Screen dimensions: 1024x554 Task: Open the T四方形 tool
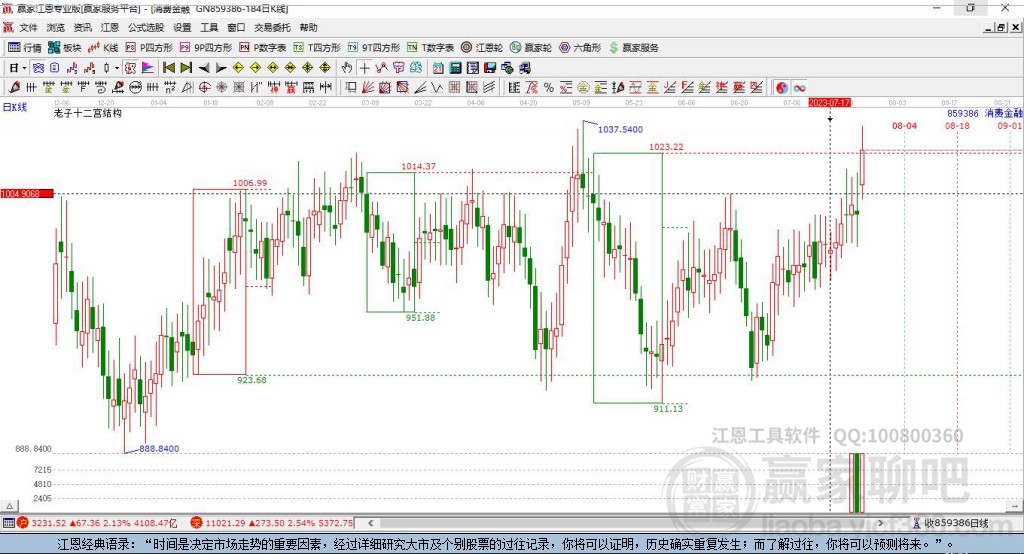pyautogui.click(x=317, y=47)
